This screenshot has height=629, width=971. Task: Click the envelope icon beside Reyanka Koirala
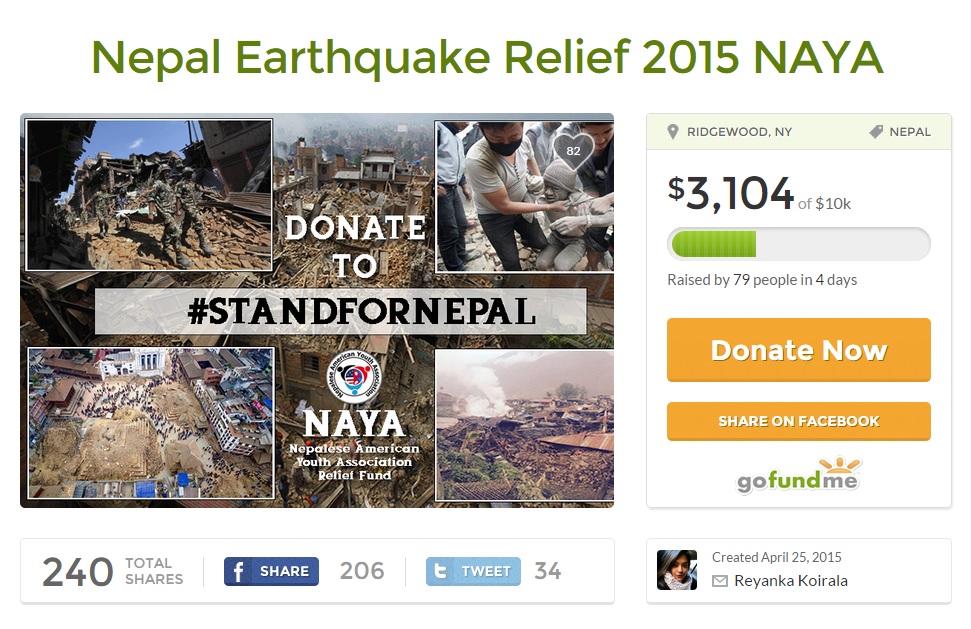(x=720, y=581)
